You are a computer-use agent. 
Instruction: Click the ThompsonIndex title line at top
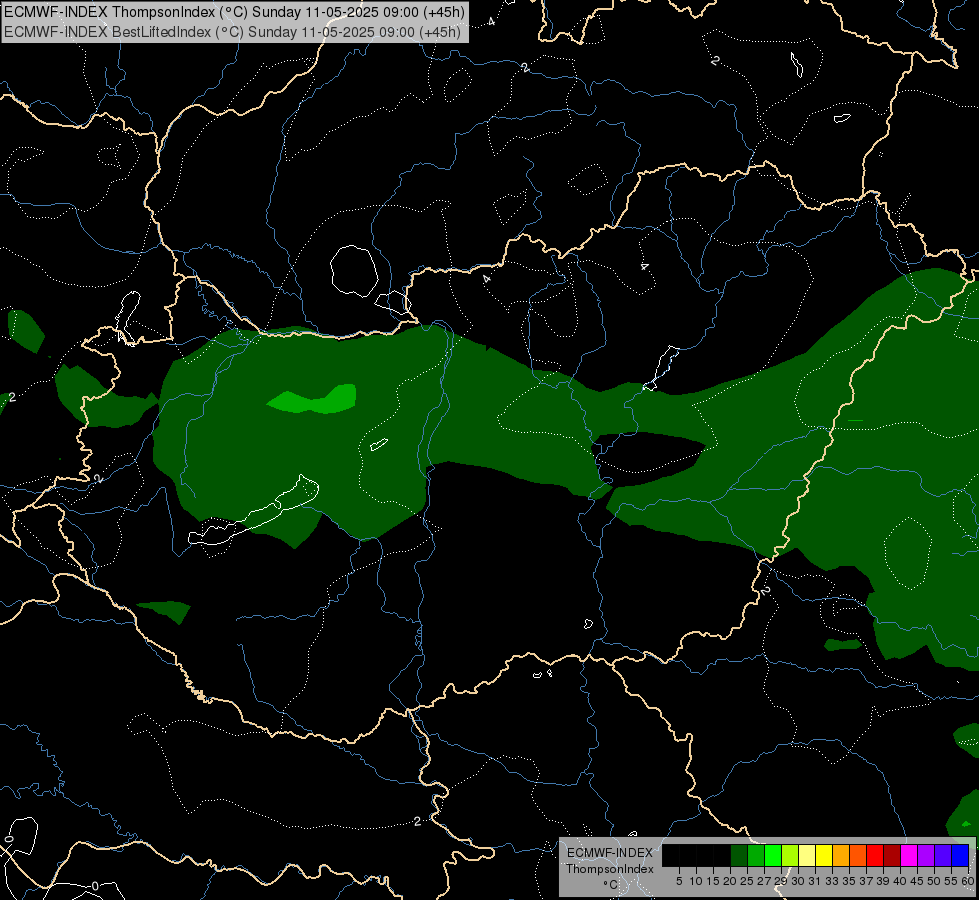coord(233,12)
